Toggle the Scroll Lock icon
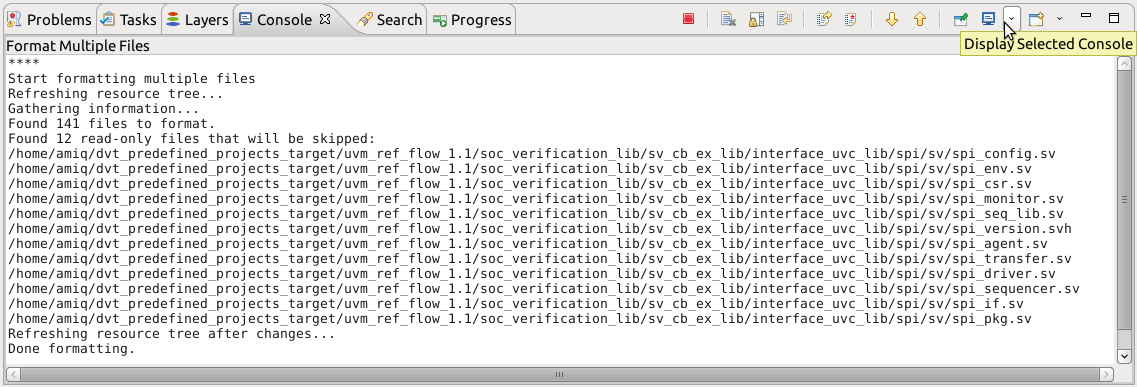1137x387 pixels. (x=756, y=20)
